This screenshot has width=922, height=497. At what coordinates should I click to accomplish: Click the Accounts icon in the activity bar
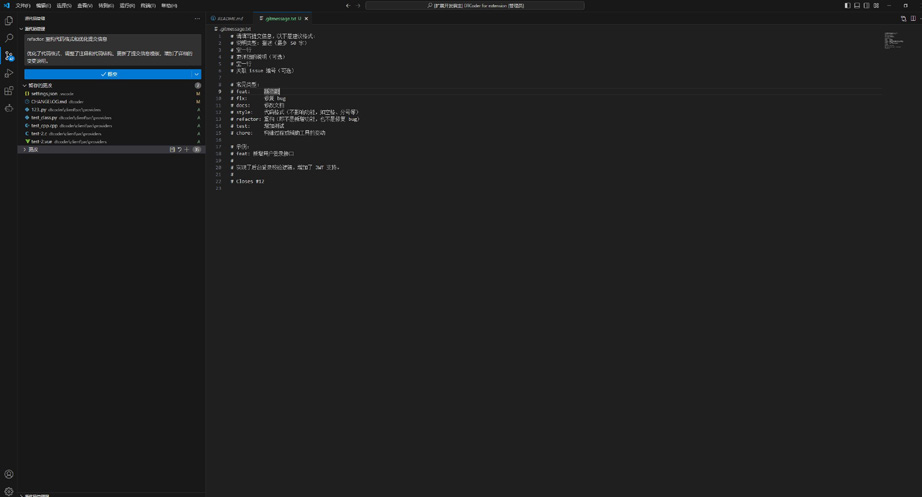(x=9, y=474)
